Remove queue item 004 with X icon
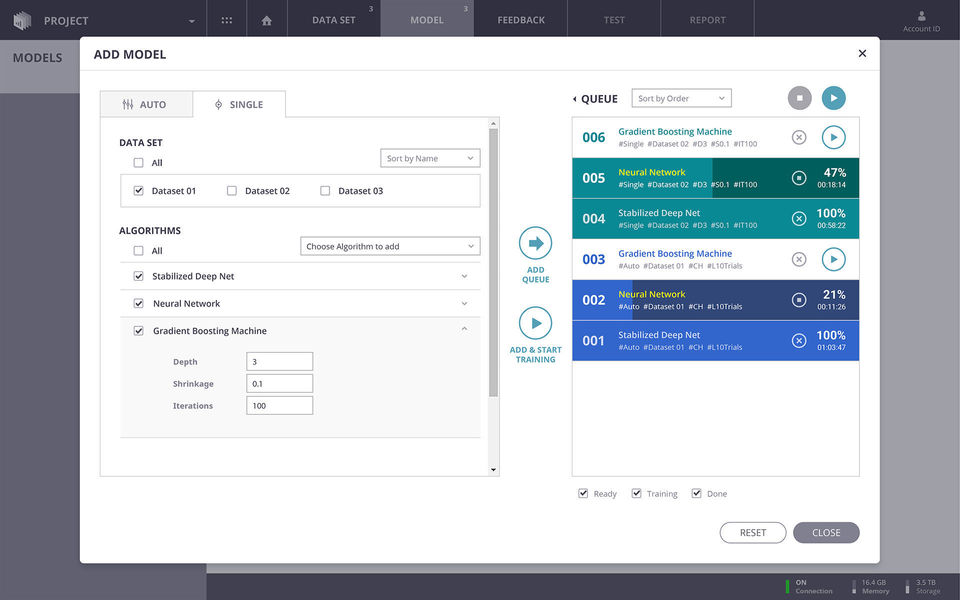960x600 pixels. coord(799,219)
